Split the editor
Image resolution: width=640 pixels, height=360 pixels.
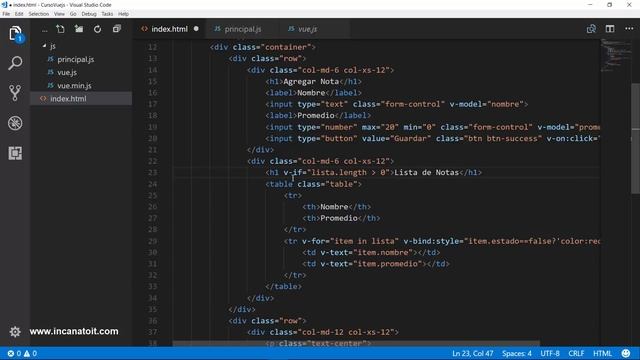(610, 29)
